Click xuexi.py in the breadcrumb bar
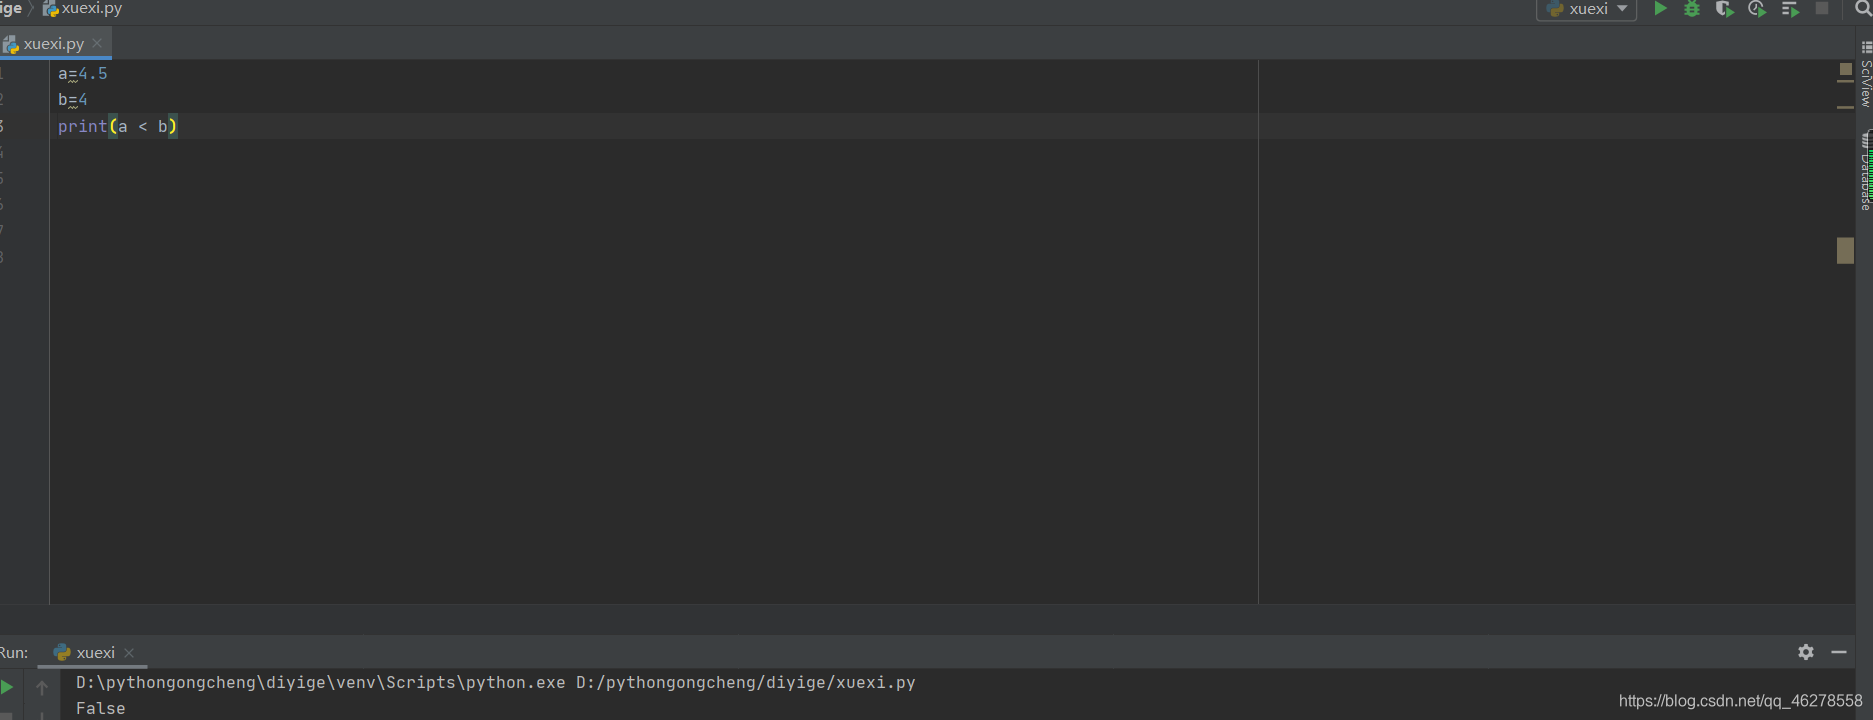 click(83, 8)
